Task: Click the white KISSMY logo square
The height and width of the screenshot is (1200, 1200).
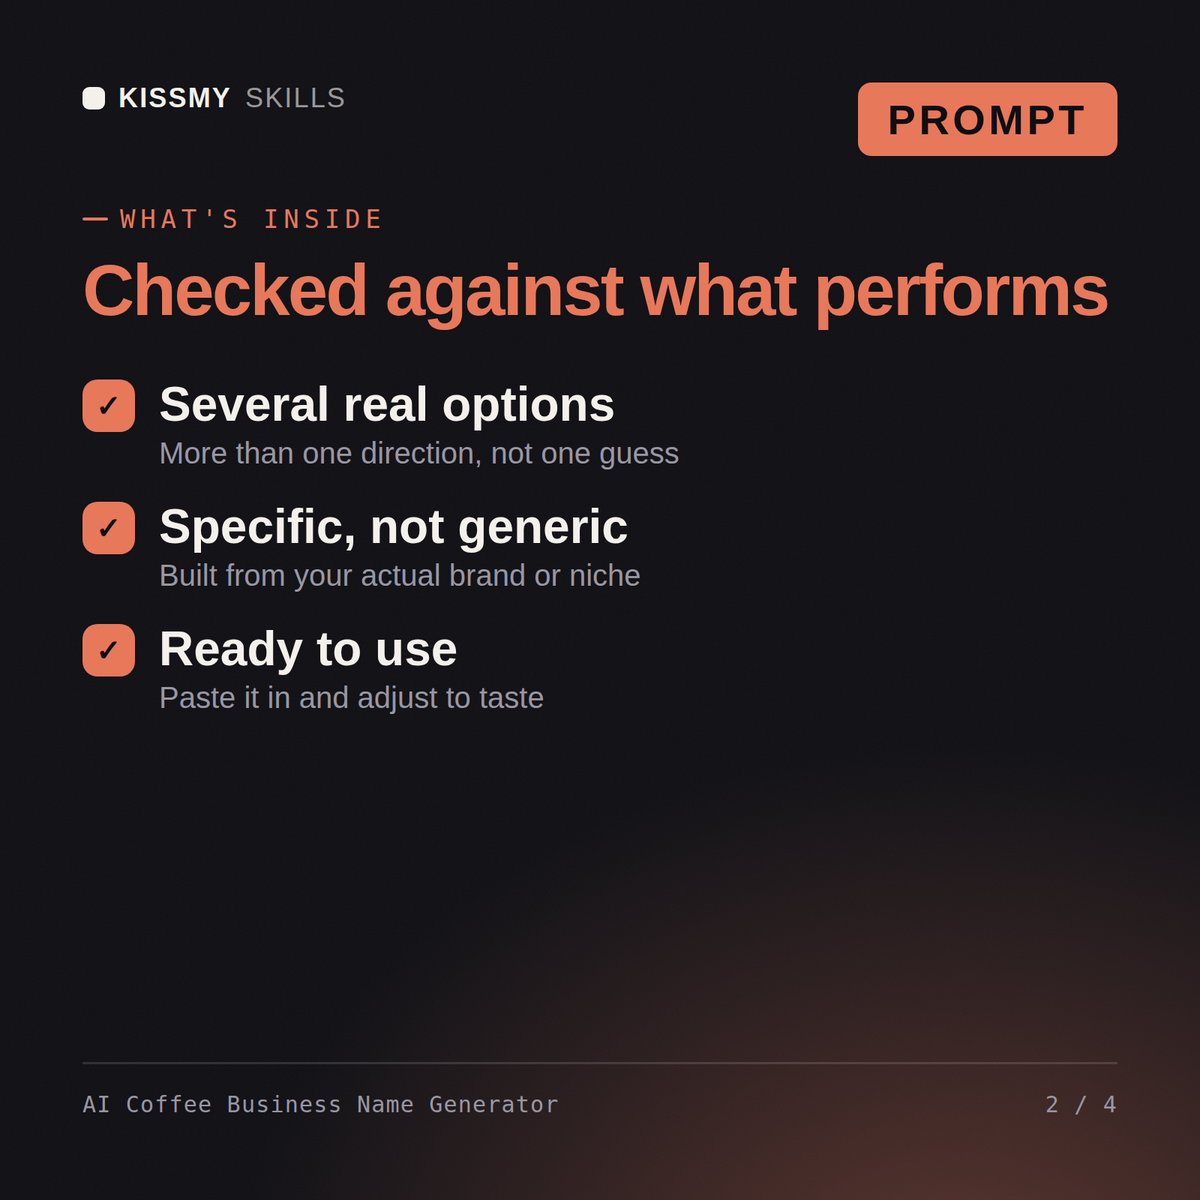Action: click(94, 98)
